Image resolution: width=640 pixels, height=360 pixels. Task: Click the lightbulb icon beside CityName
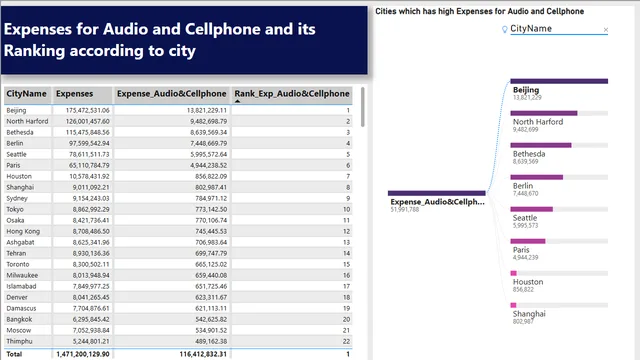[504, 29]
